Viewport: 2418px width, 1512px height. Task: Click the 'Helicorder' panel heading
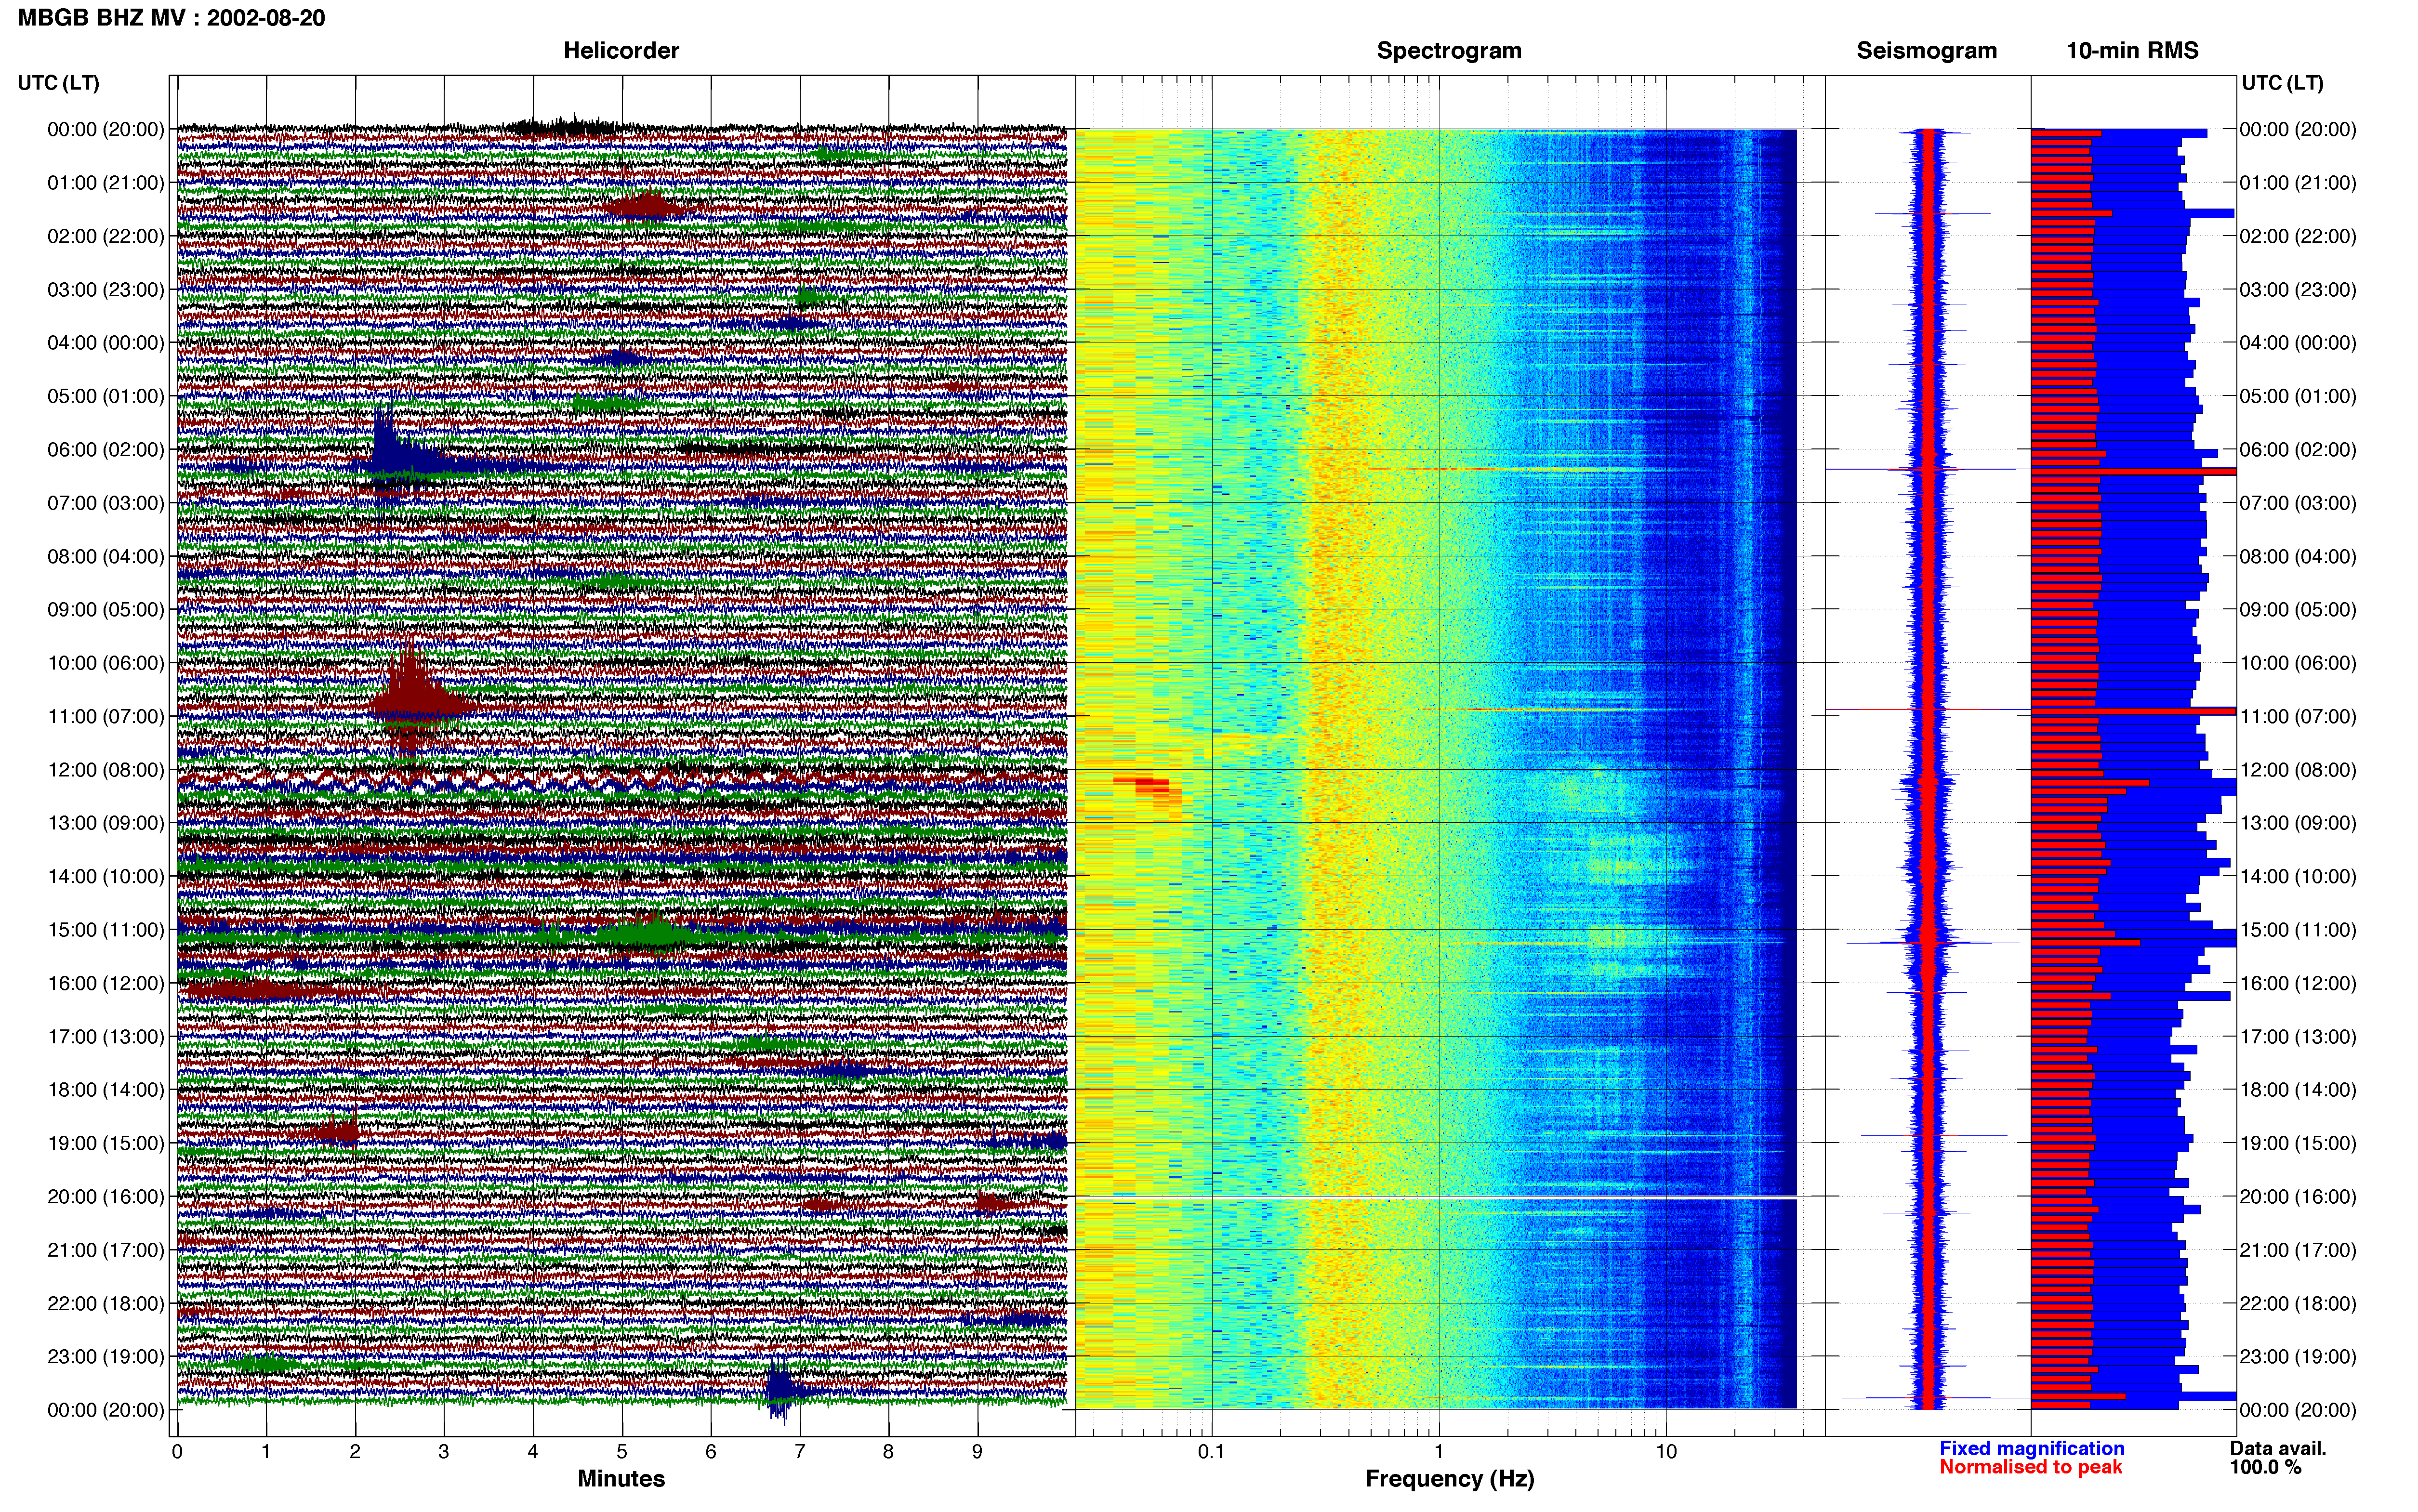coord(621,51)
